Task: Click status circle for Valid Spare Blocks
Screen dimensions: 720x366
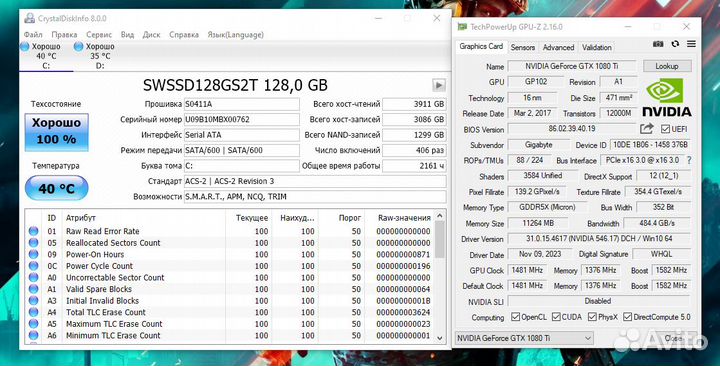Action: click(x=33, y=289)
